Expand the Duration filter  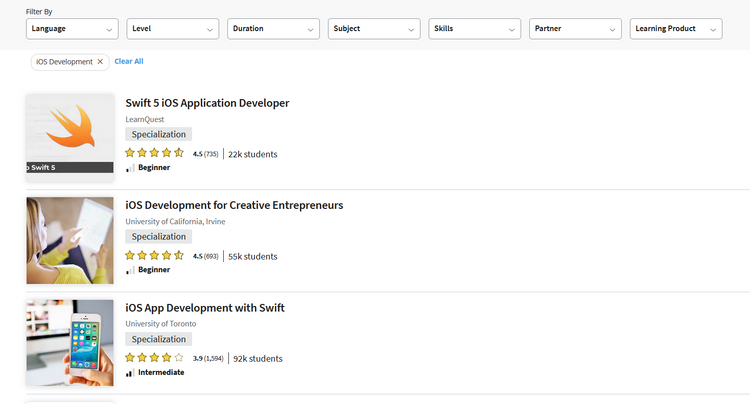(x=273, y=29)
